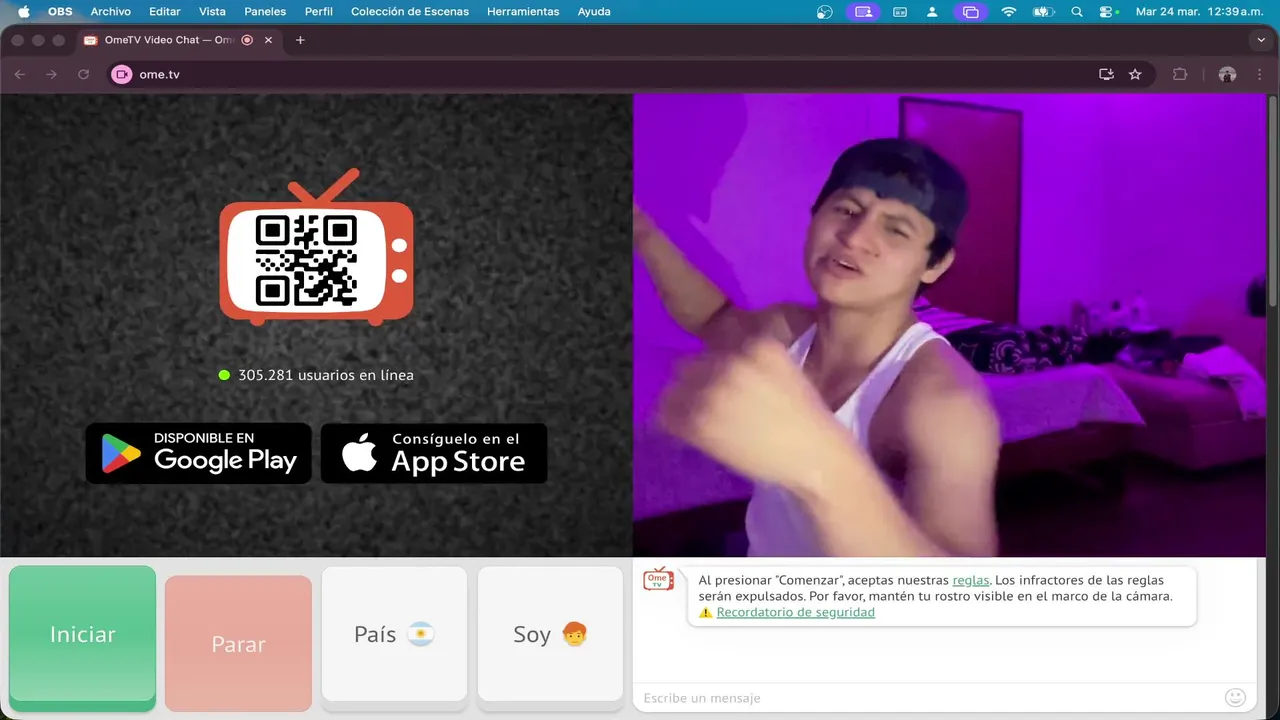This screenshot has height=720, width=1280.
Task: Click the recording indicator on the tab
Action: (x=247, y=40)
